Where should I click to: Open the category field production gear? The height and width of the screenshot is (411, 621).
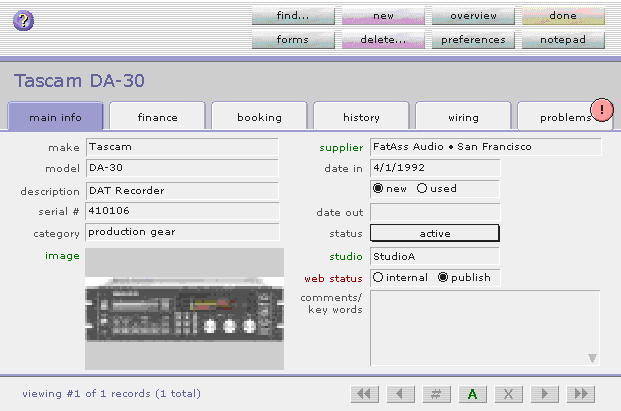(182, 232)
